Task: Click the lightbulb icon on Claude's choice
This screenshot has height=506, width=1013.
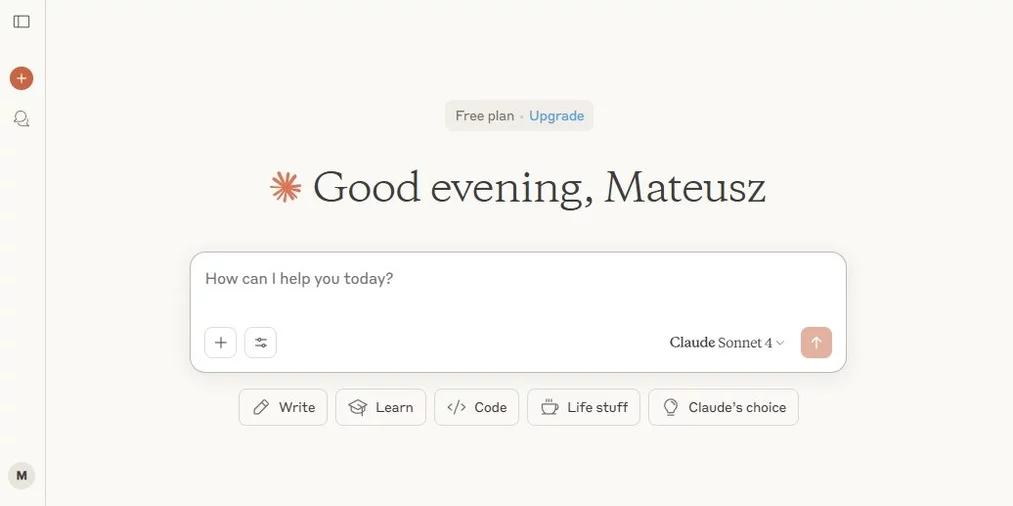Action: click(671, 407)
